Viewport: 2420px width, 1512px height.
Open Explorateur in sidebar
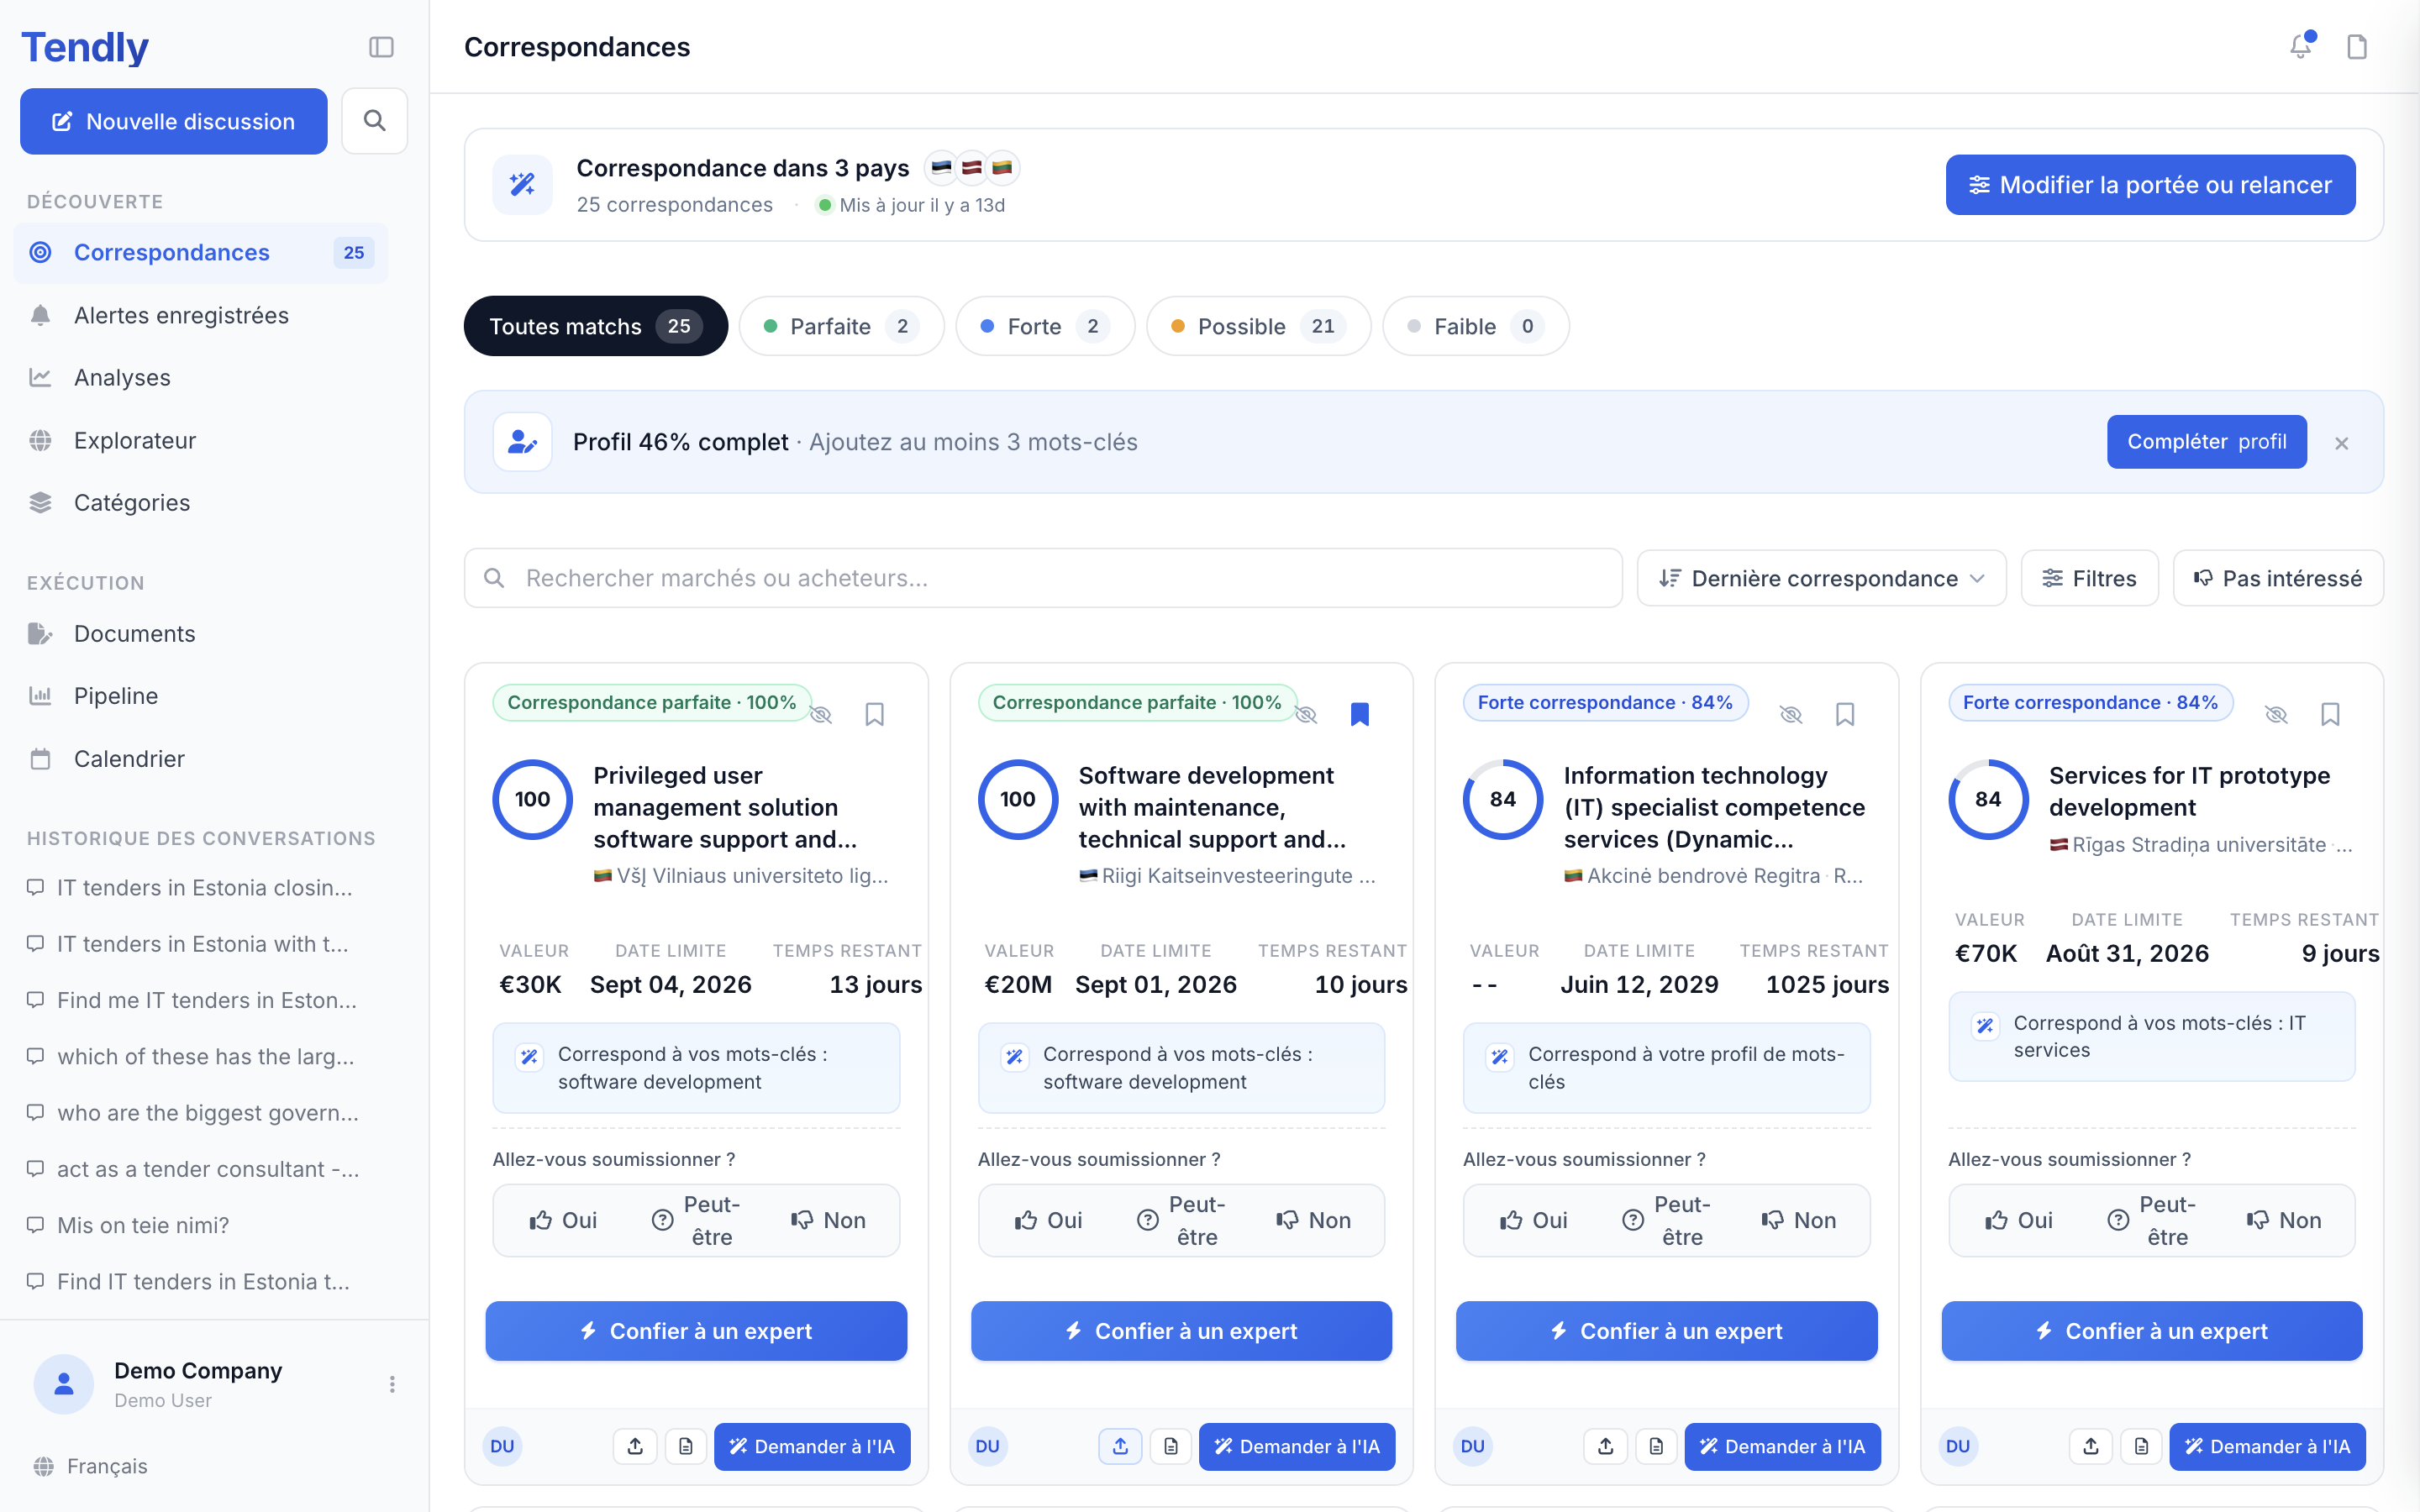click(x=201, y=440)
